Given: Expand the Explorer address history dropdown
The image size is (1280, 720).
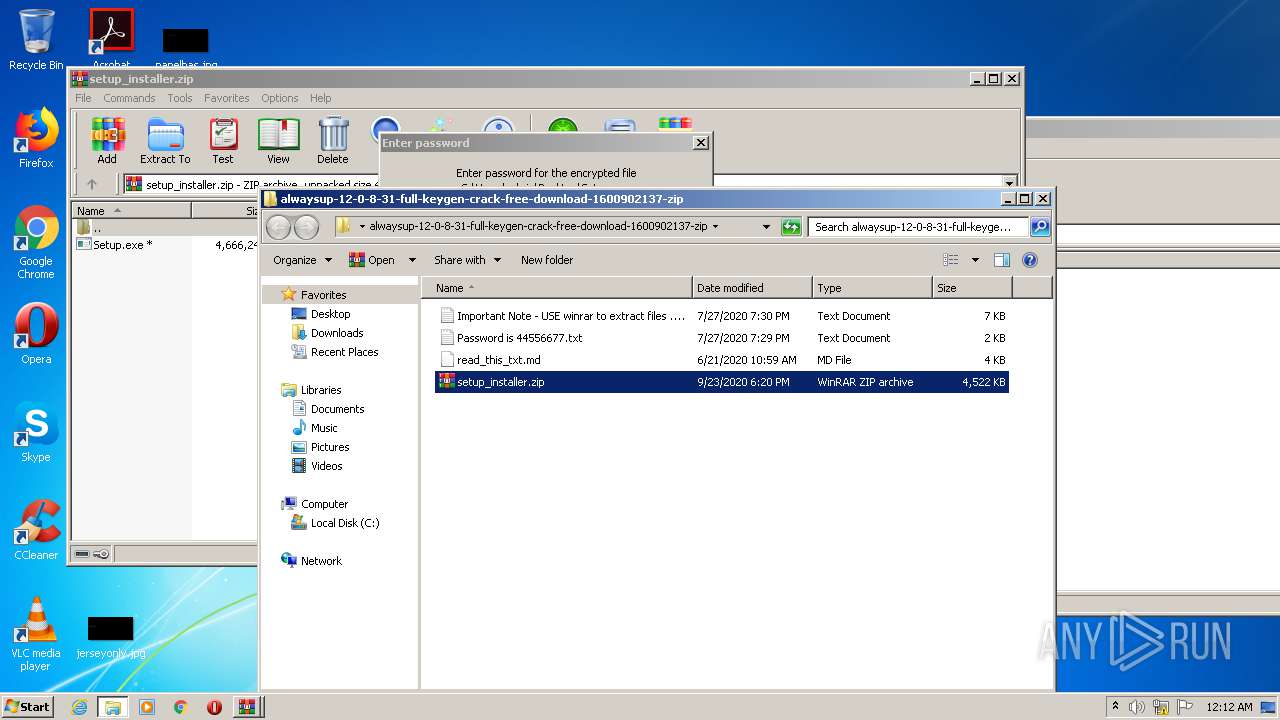Looking at the screenshot, I should tap(766, 227).
